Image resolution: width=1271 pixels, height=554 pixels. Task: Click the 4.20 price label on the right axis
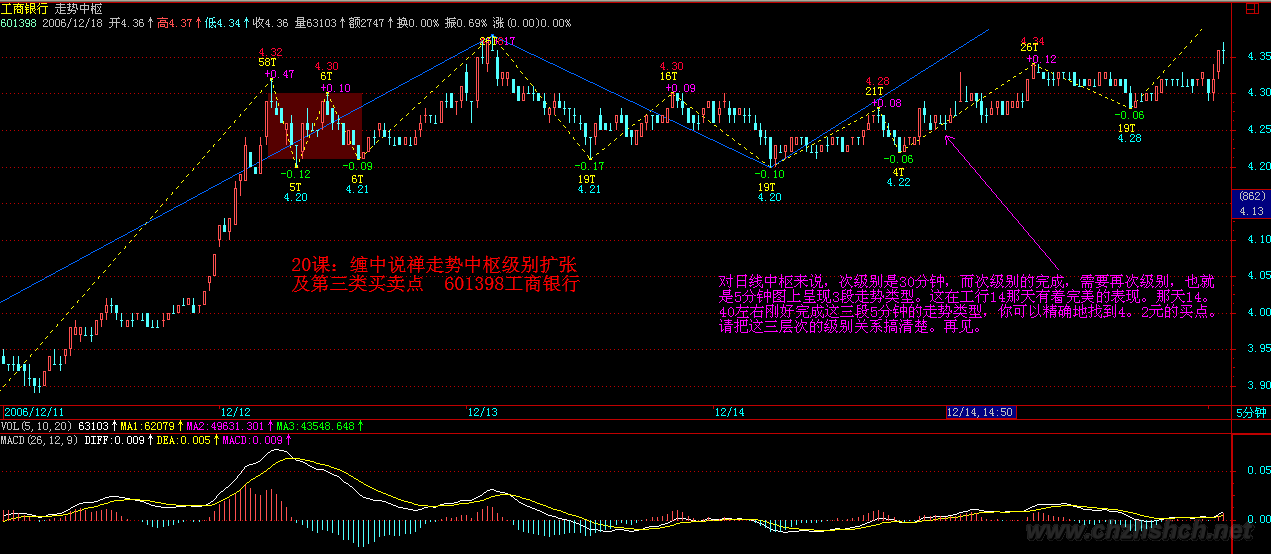click(1257, 167)
